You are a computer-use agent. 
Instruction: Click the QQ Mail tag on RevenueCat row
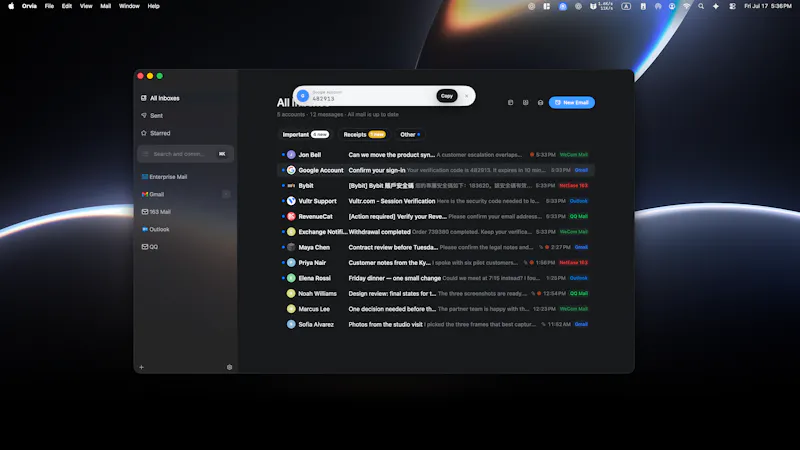point(579,216)
